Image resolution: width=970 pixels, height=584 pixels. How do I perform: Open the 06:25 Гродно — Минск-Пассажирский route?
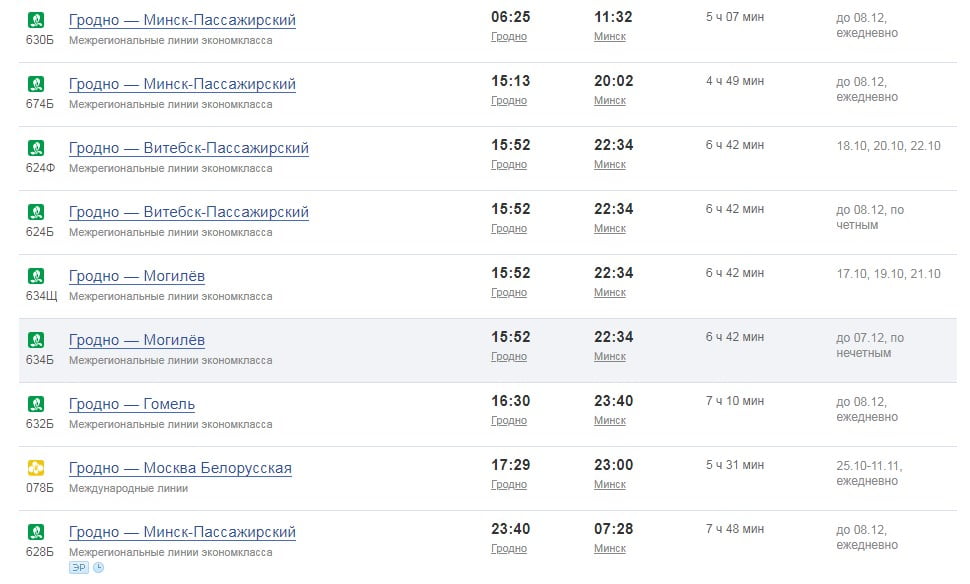click(182, 20)
